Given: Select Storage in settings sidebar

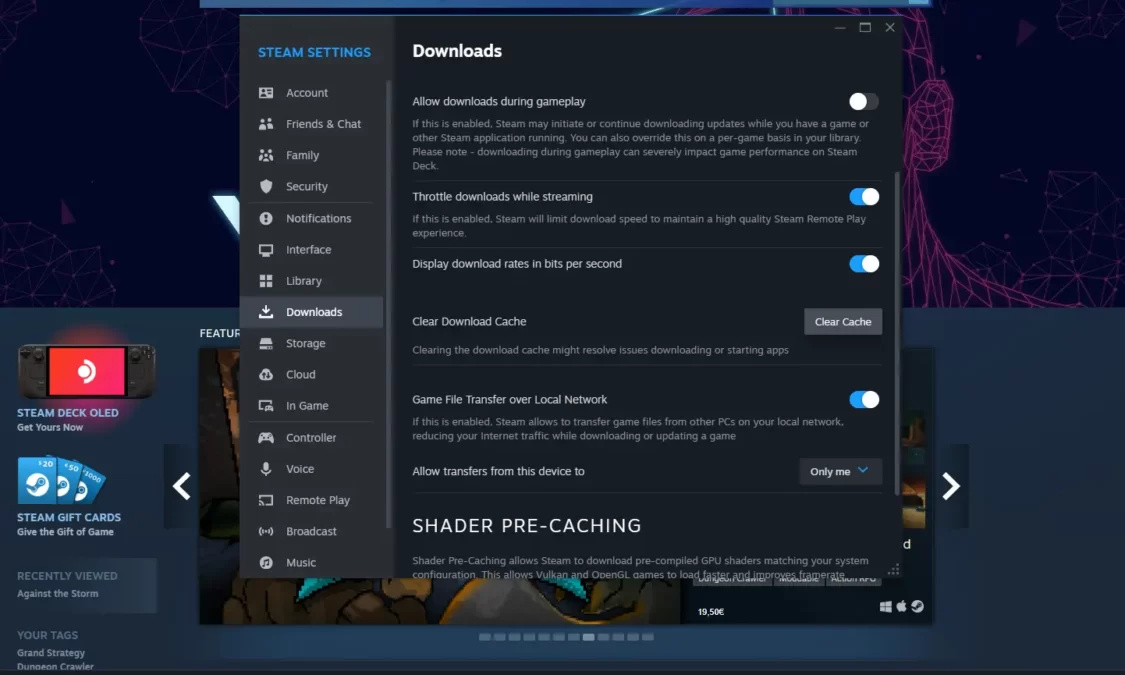Looking at the screenshot, I should point(311,344).
